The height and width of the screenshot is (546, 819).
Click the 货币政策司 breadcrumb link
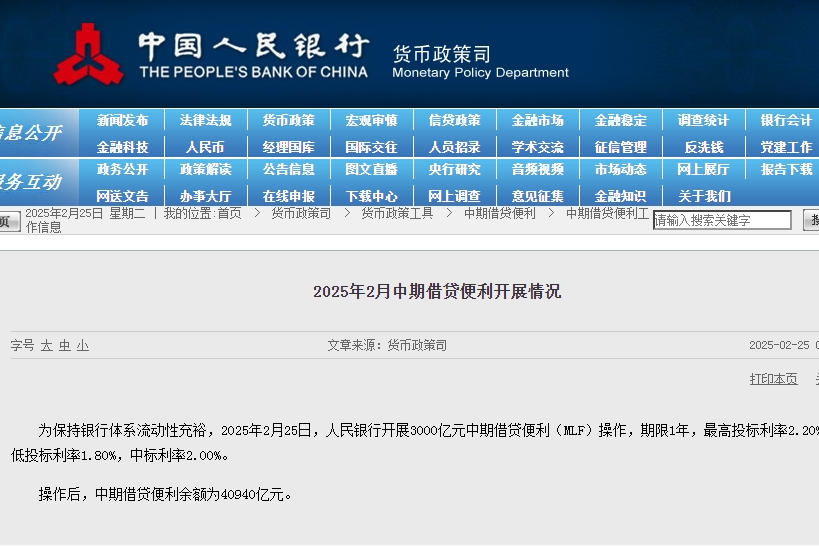(301, 213)
